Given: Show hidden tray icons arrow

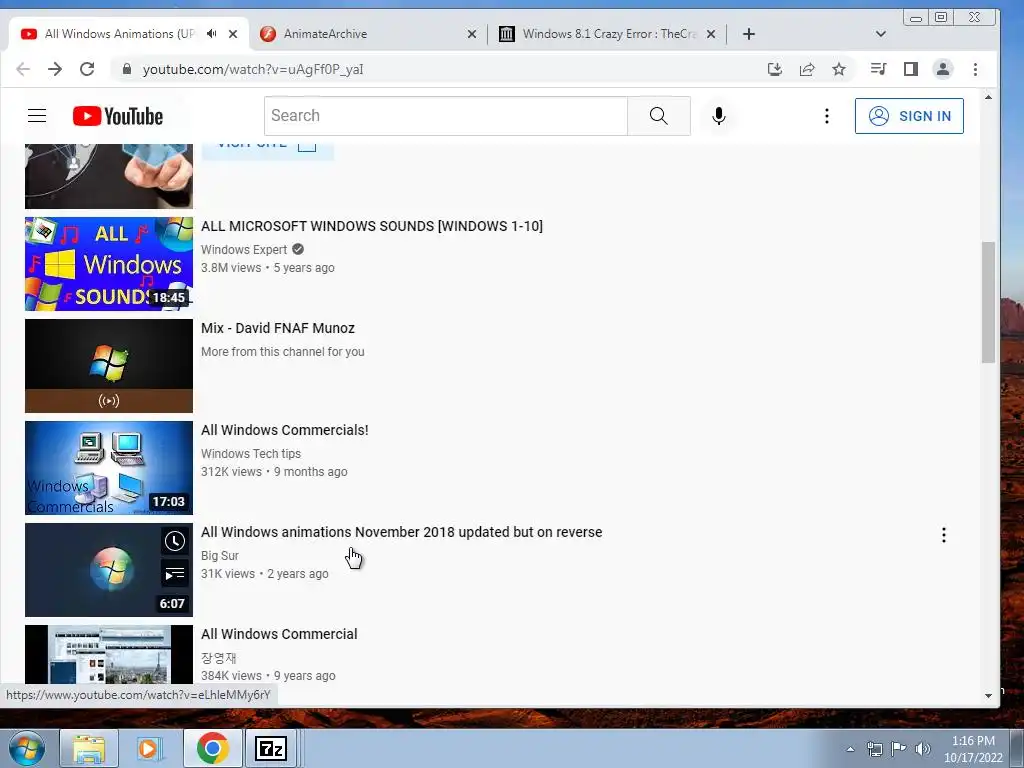Looking at the screenshot, I should pyautogui.click(x=850, y=749).
